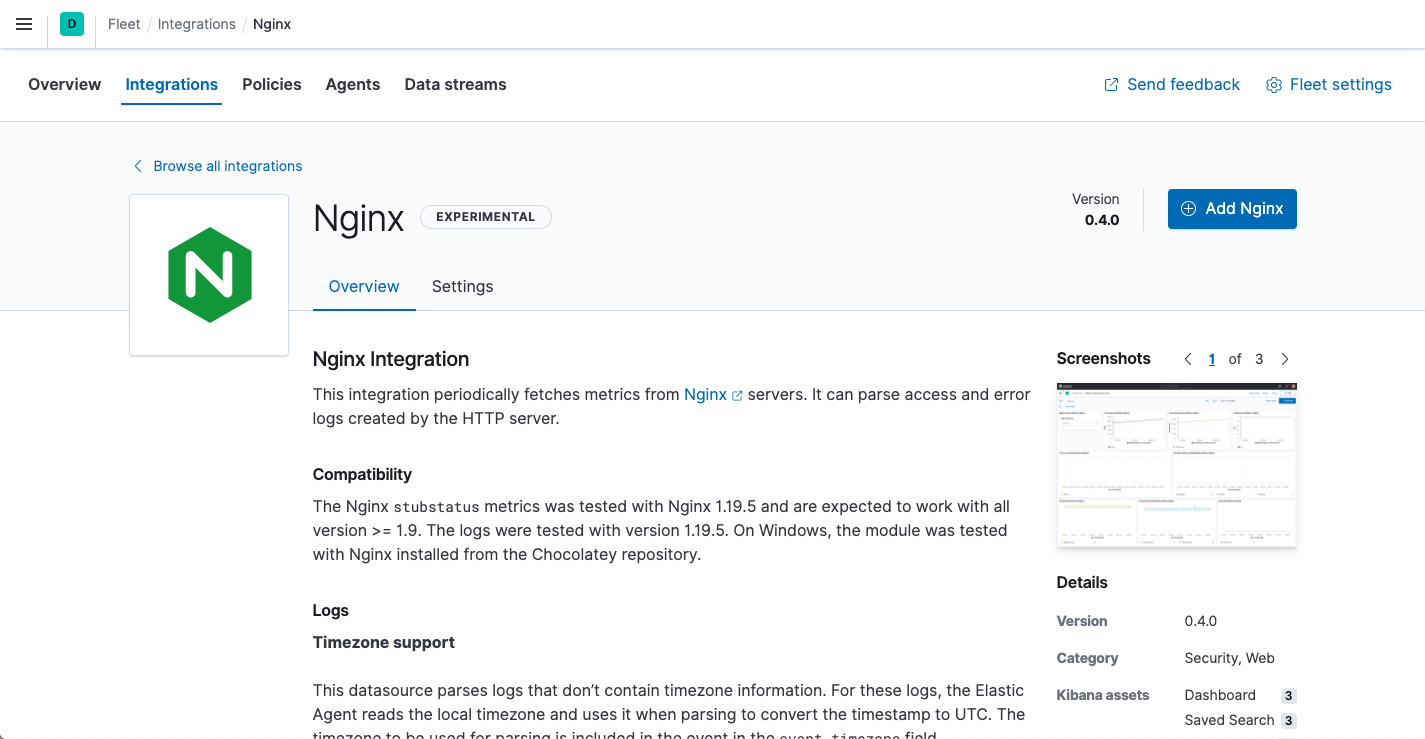Click the external link icon next to Nginx

pyautogui.click(x=737, y=395)
